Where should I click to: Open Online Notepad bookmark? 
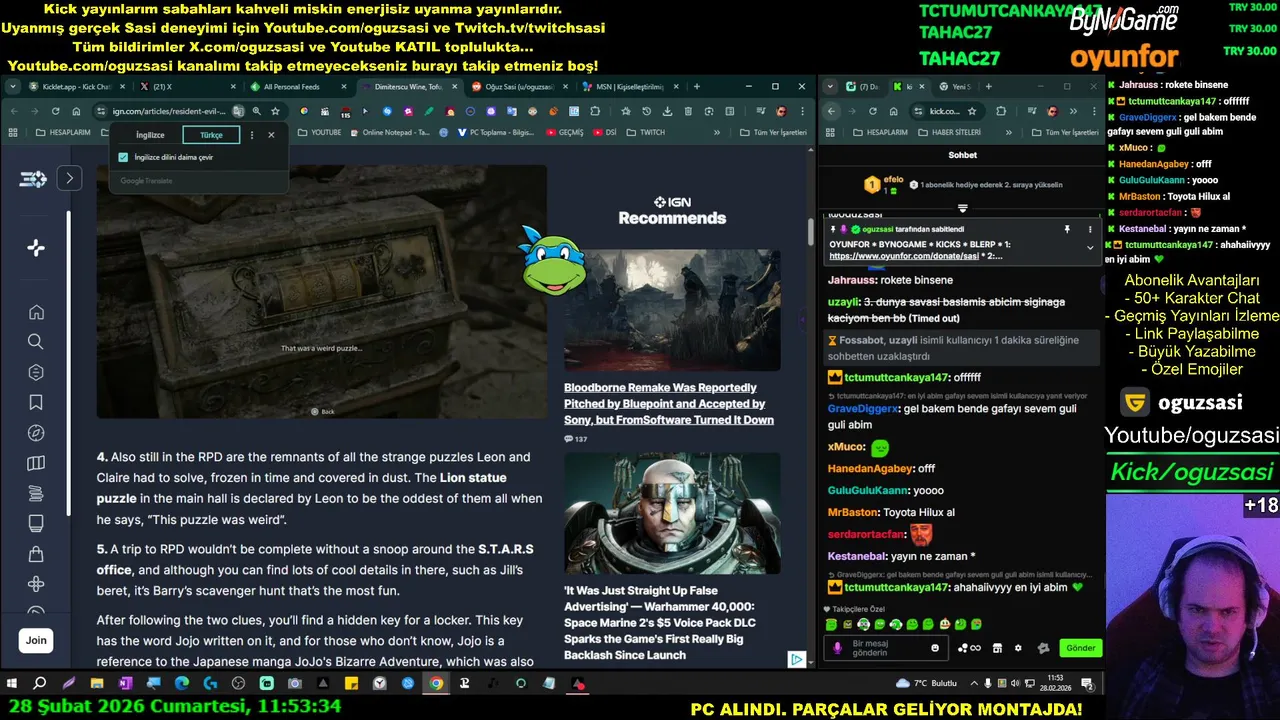tap(389, 132)
